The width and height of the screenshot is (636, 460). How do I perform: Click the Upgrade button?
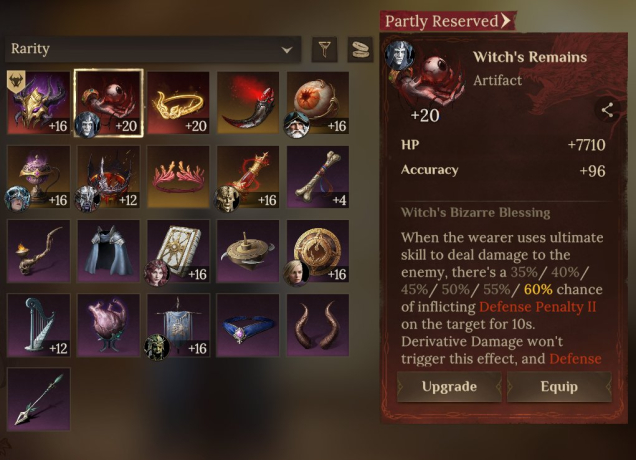tap(449, 387)
